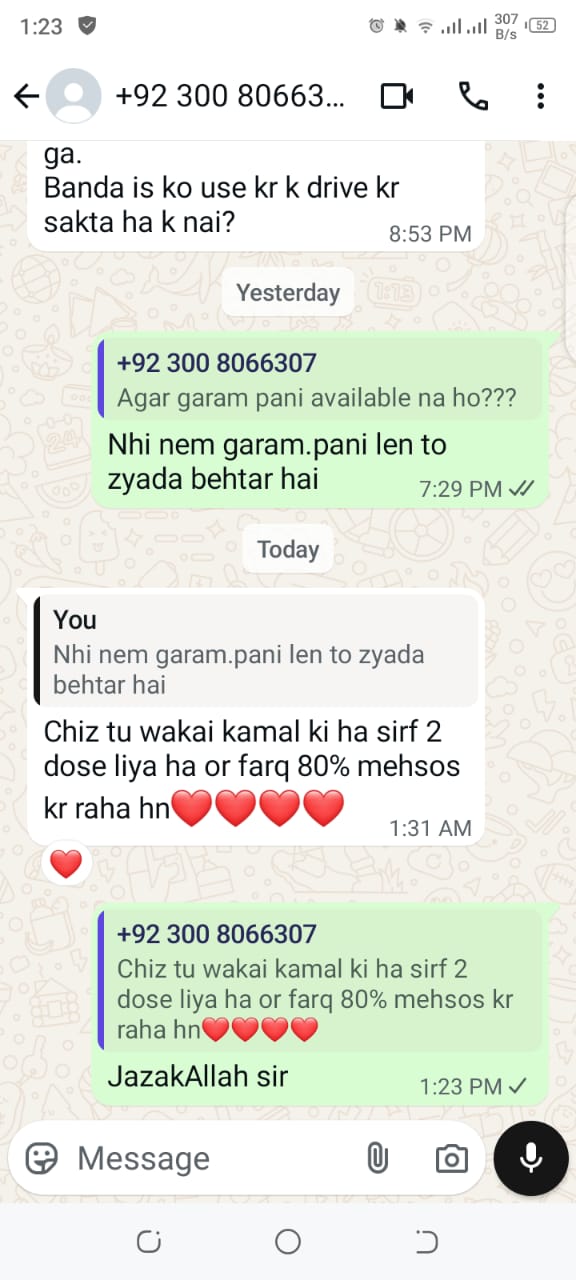Open the attachment paperclip menu
The image size is (576, 1280).
point(376,1158)
